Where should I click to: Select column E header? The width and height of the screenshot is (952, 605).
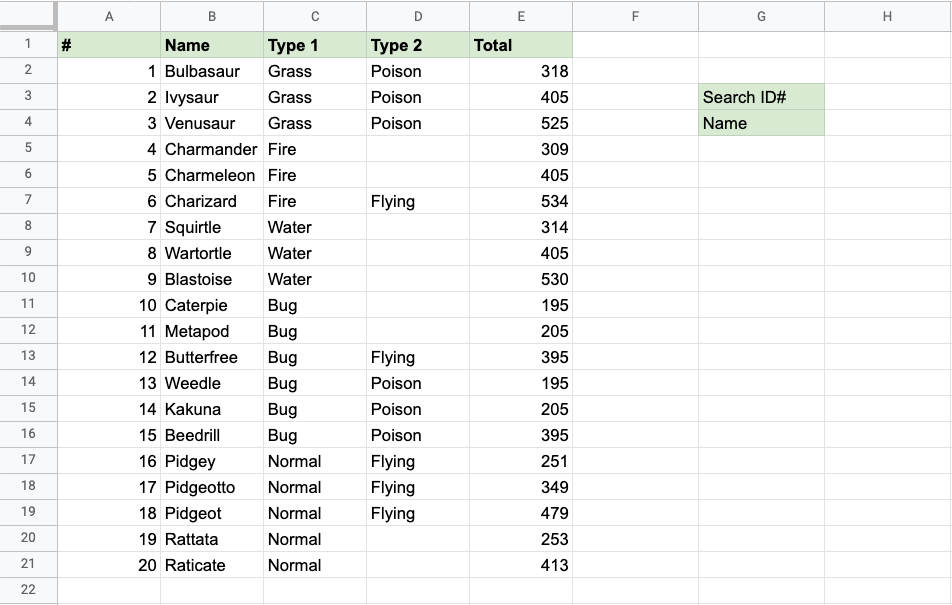tap(521, 16)
